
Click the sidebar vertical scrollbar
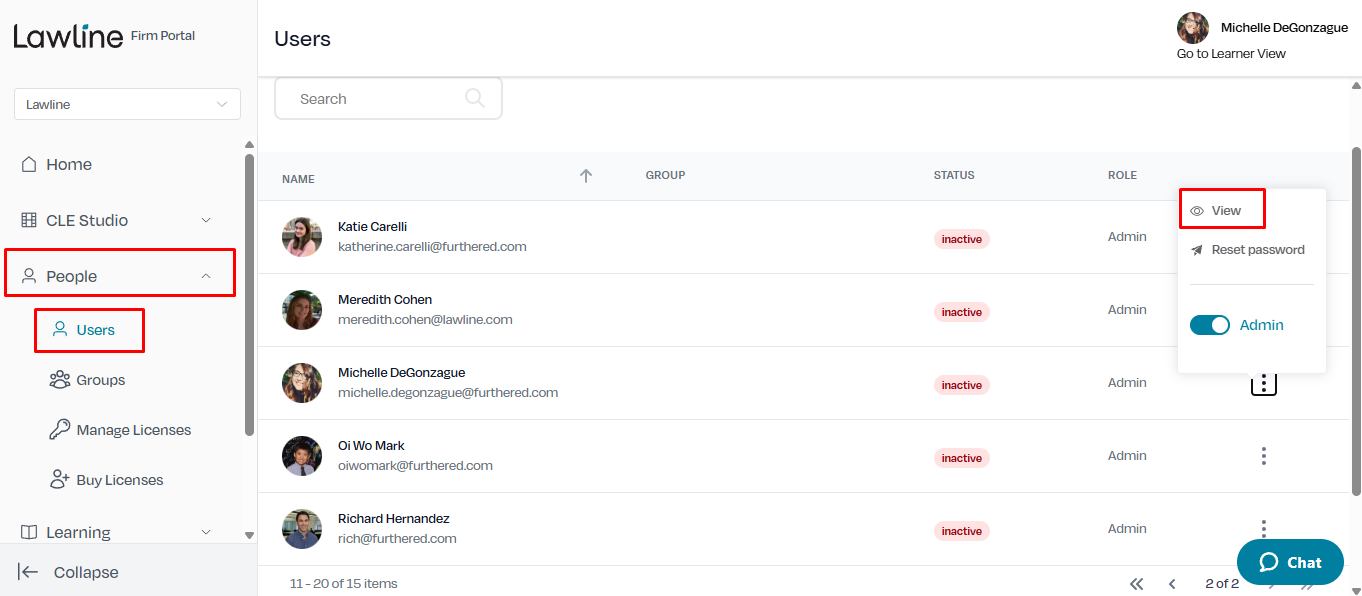(x=249, y=295)
